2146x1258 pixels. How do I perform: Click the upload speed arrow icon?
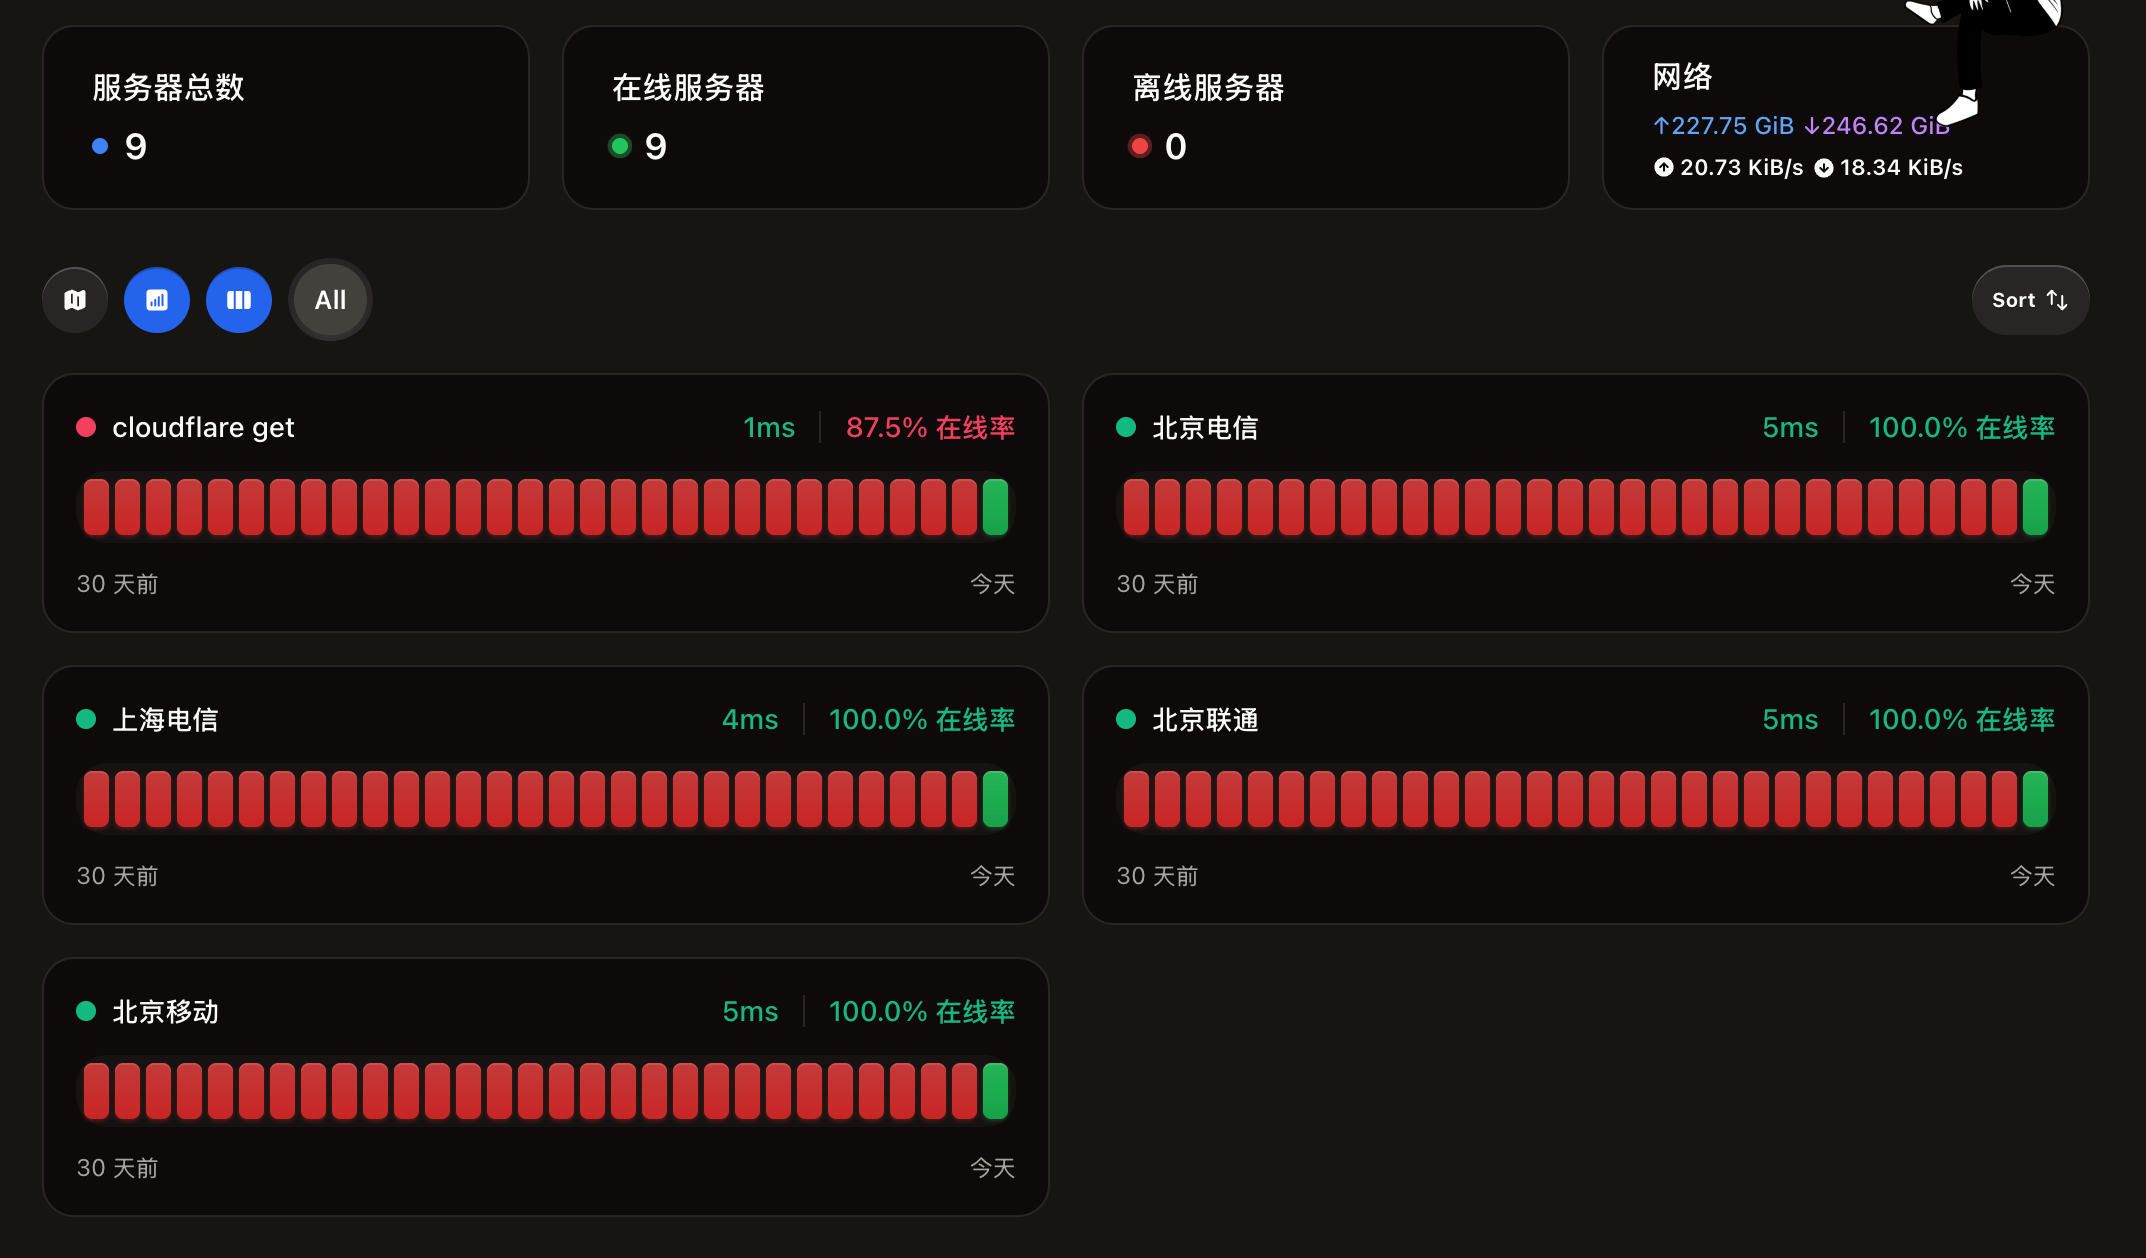[x=1663, y=168]
